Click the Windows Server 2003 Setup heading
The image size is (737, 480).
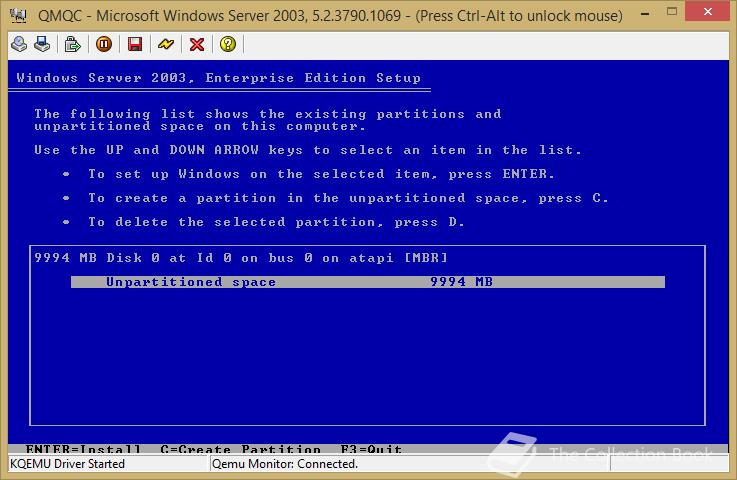tap(219, 78)
